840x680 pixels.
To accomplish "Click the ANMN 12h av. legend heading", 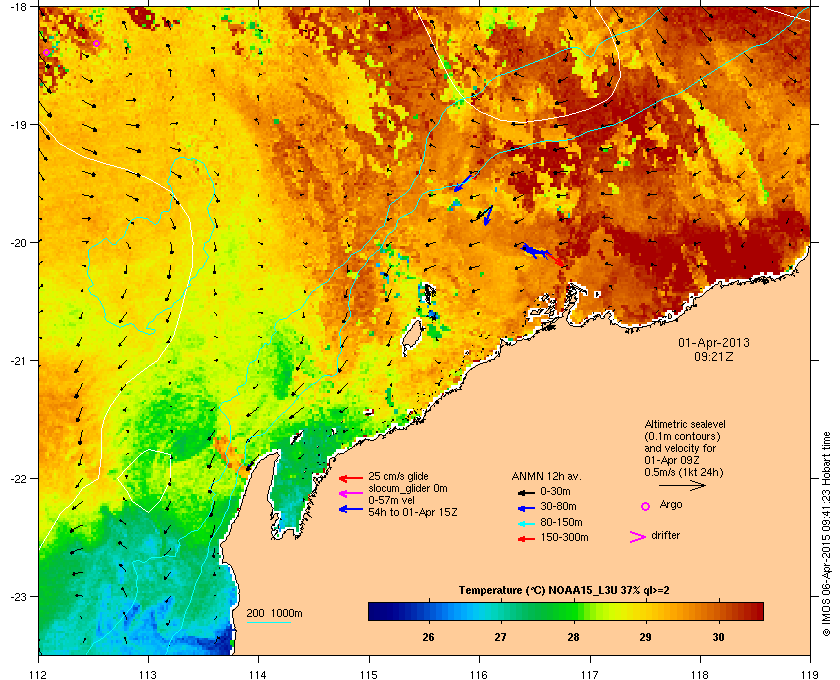I will pyautogui.click(x=546, y=476).
